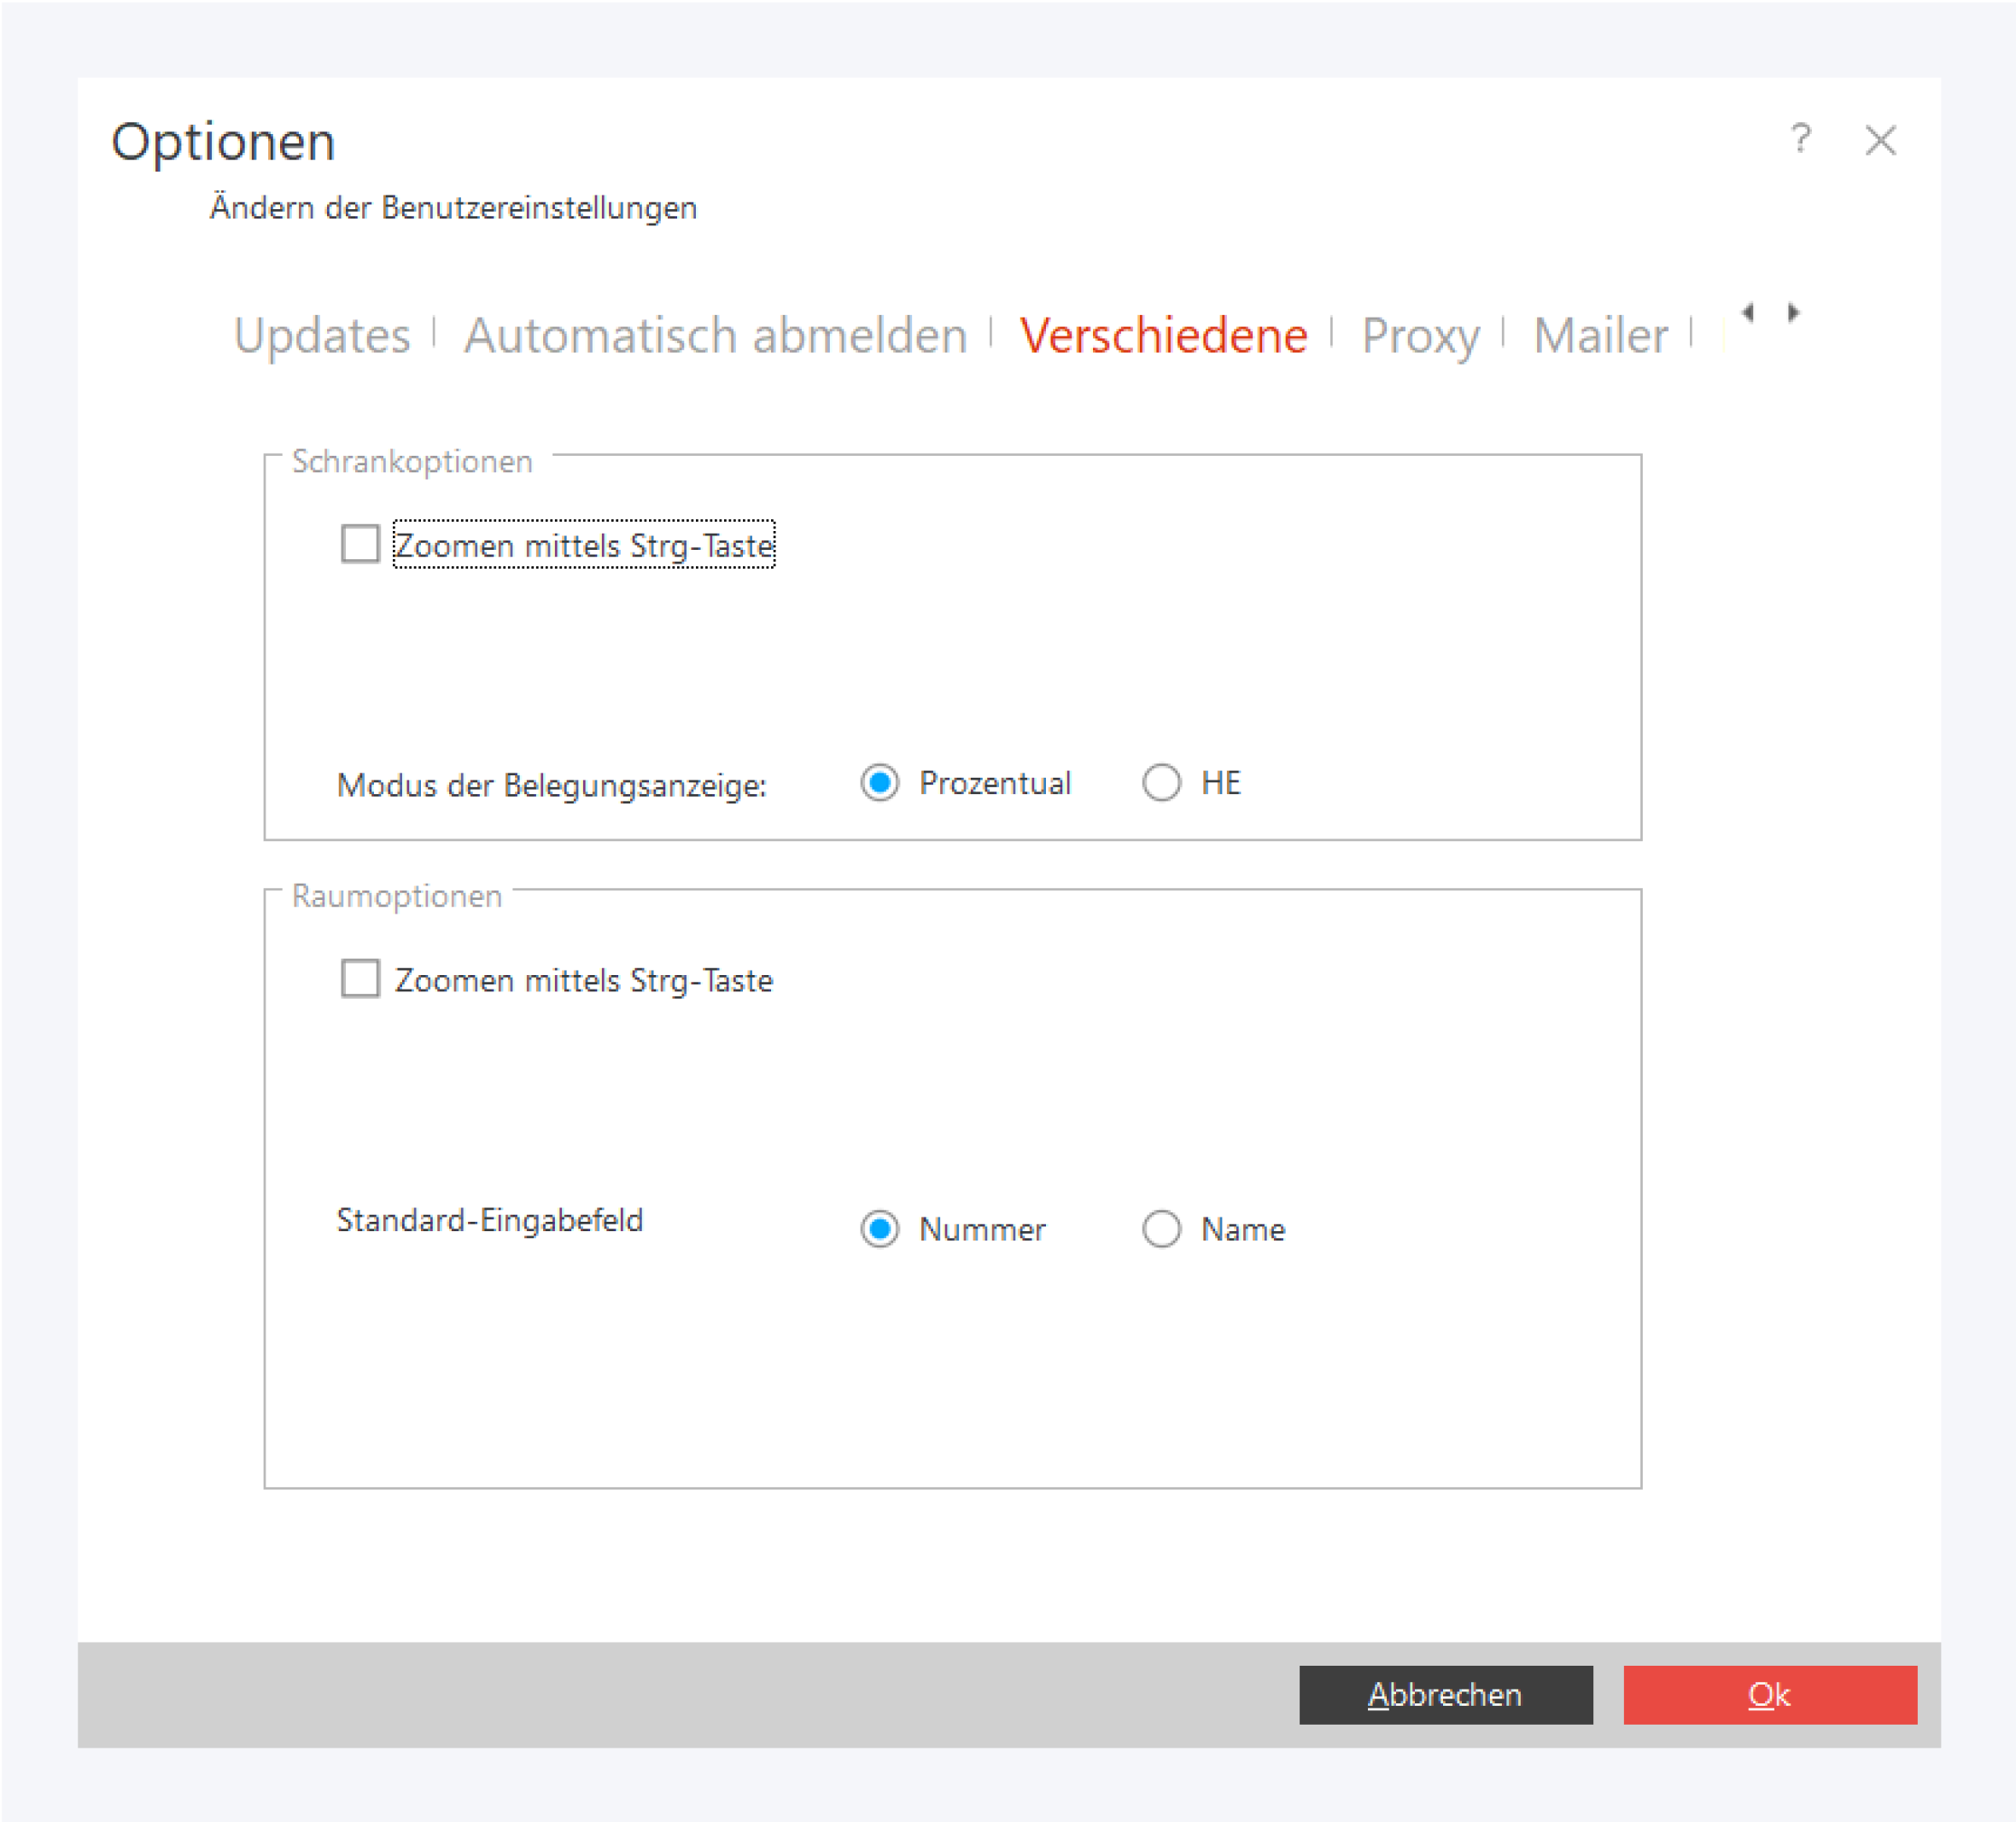Click the help question mark icon
Viewport: 2016px width, 1822px height.
[1800, 139]
